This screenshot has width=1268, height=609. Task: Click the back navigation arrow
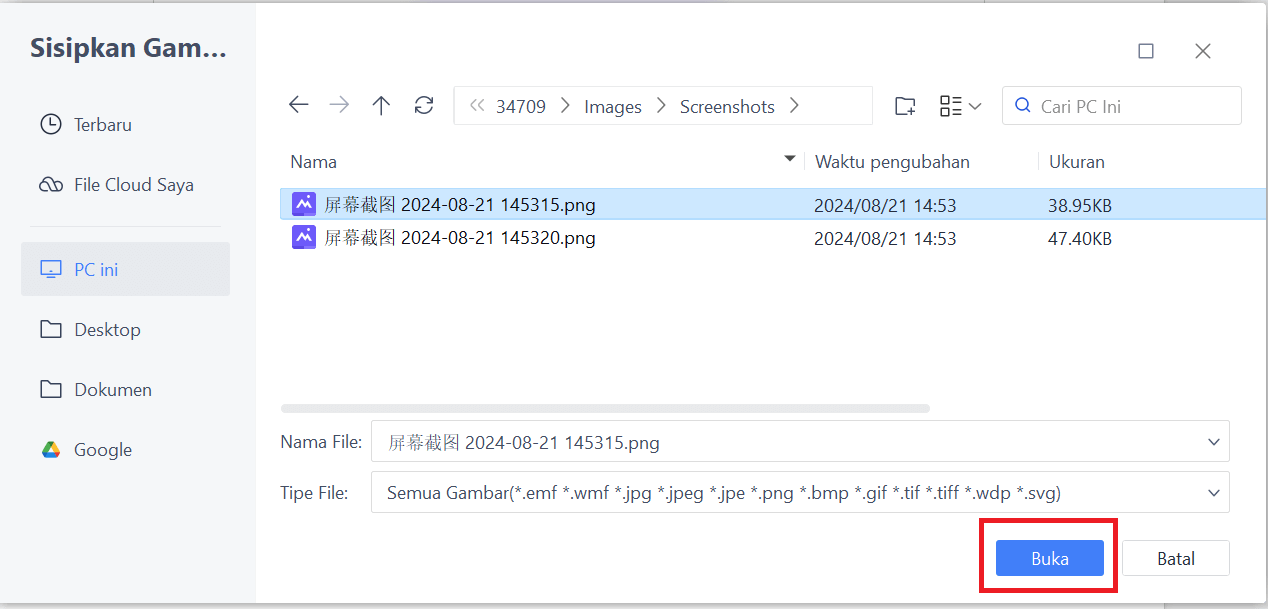(x=298, y=104)
